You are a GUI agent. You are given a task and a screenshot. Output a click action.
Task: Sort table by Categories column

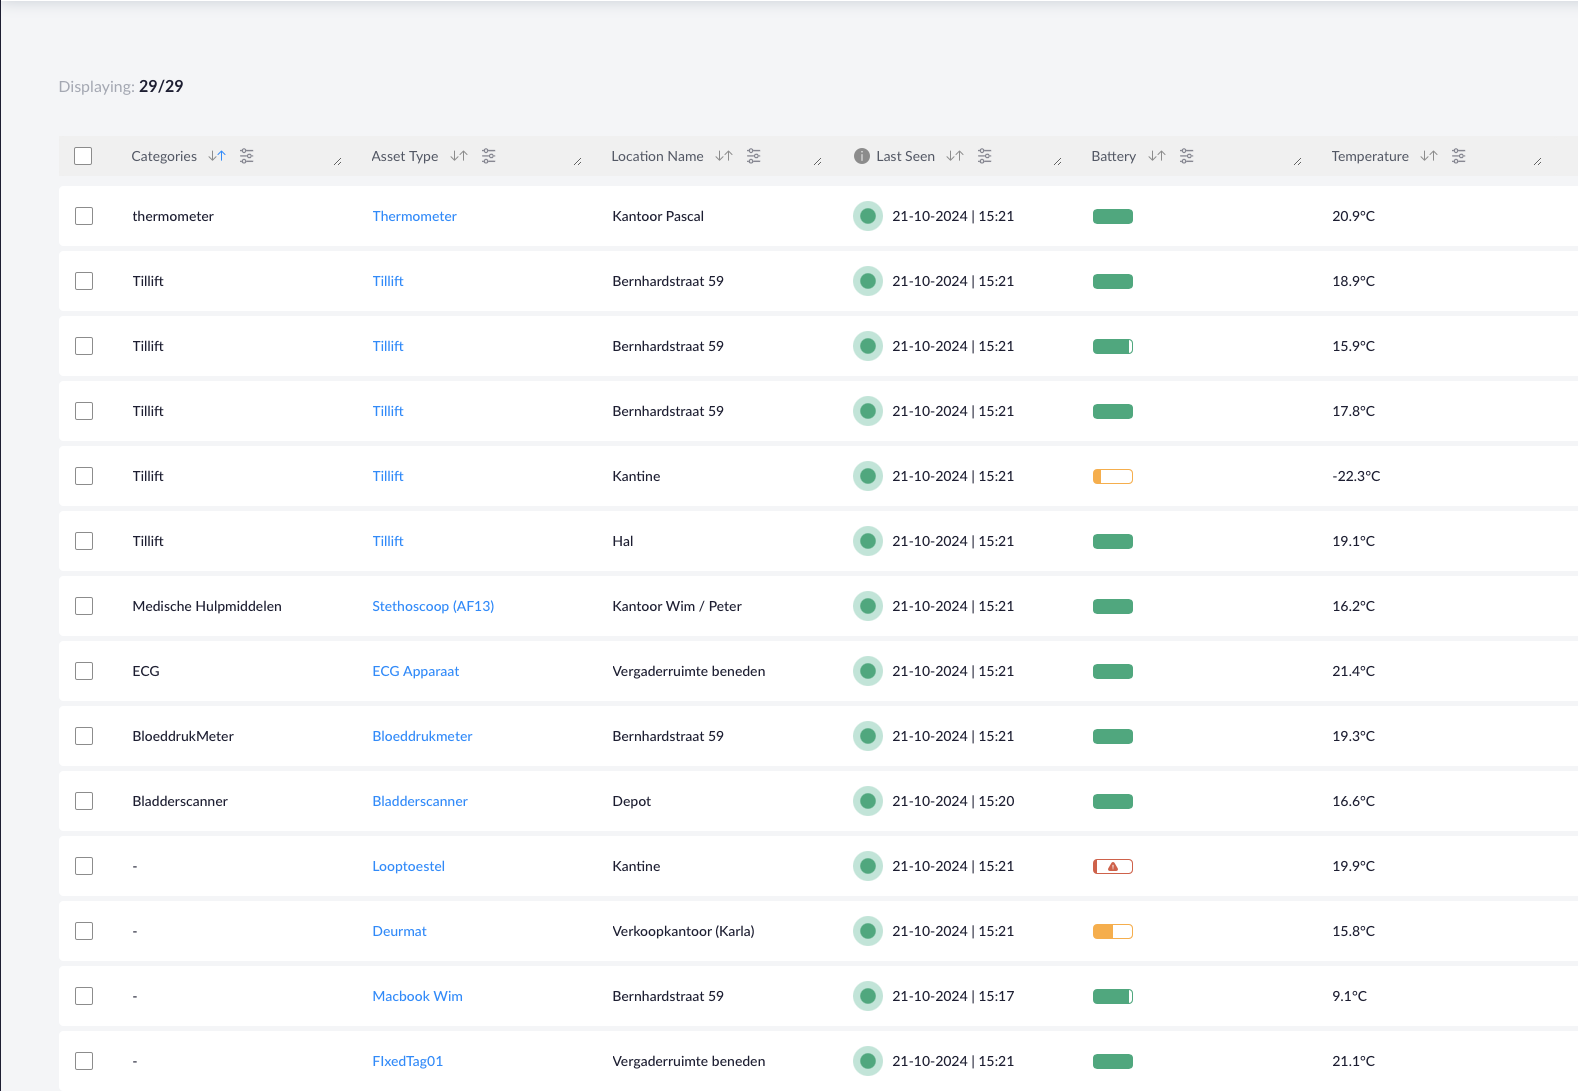pyautogui.click(x=217, y=156)
